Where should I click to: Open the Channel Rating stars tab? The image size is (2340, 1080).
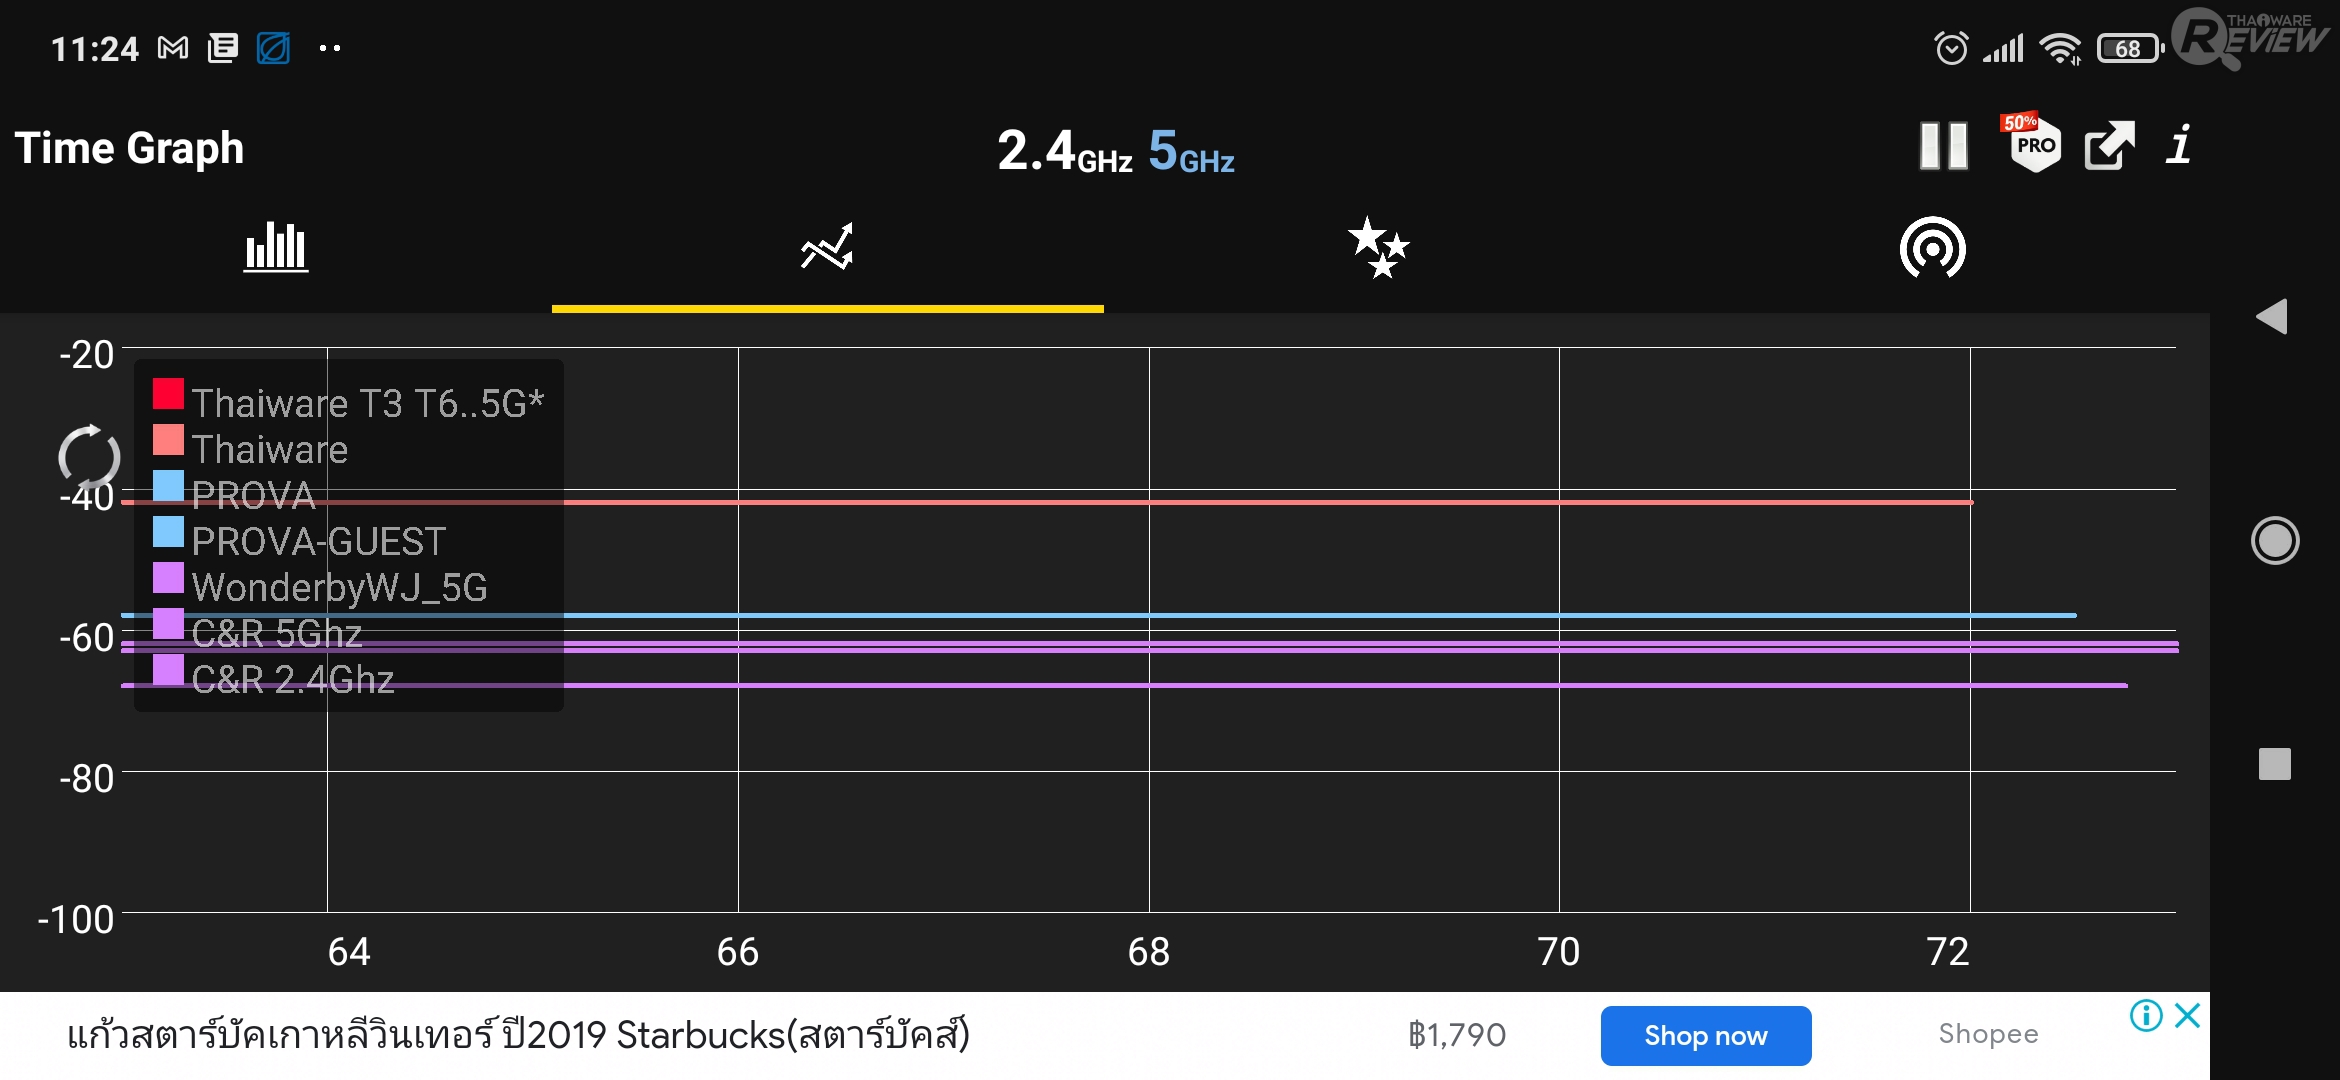click(1378, 247)
